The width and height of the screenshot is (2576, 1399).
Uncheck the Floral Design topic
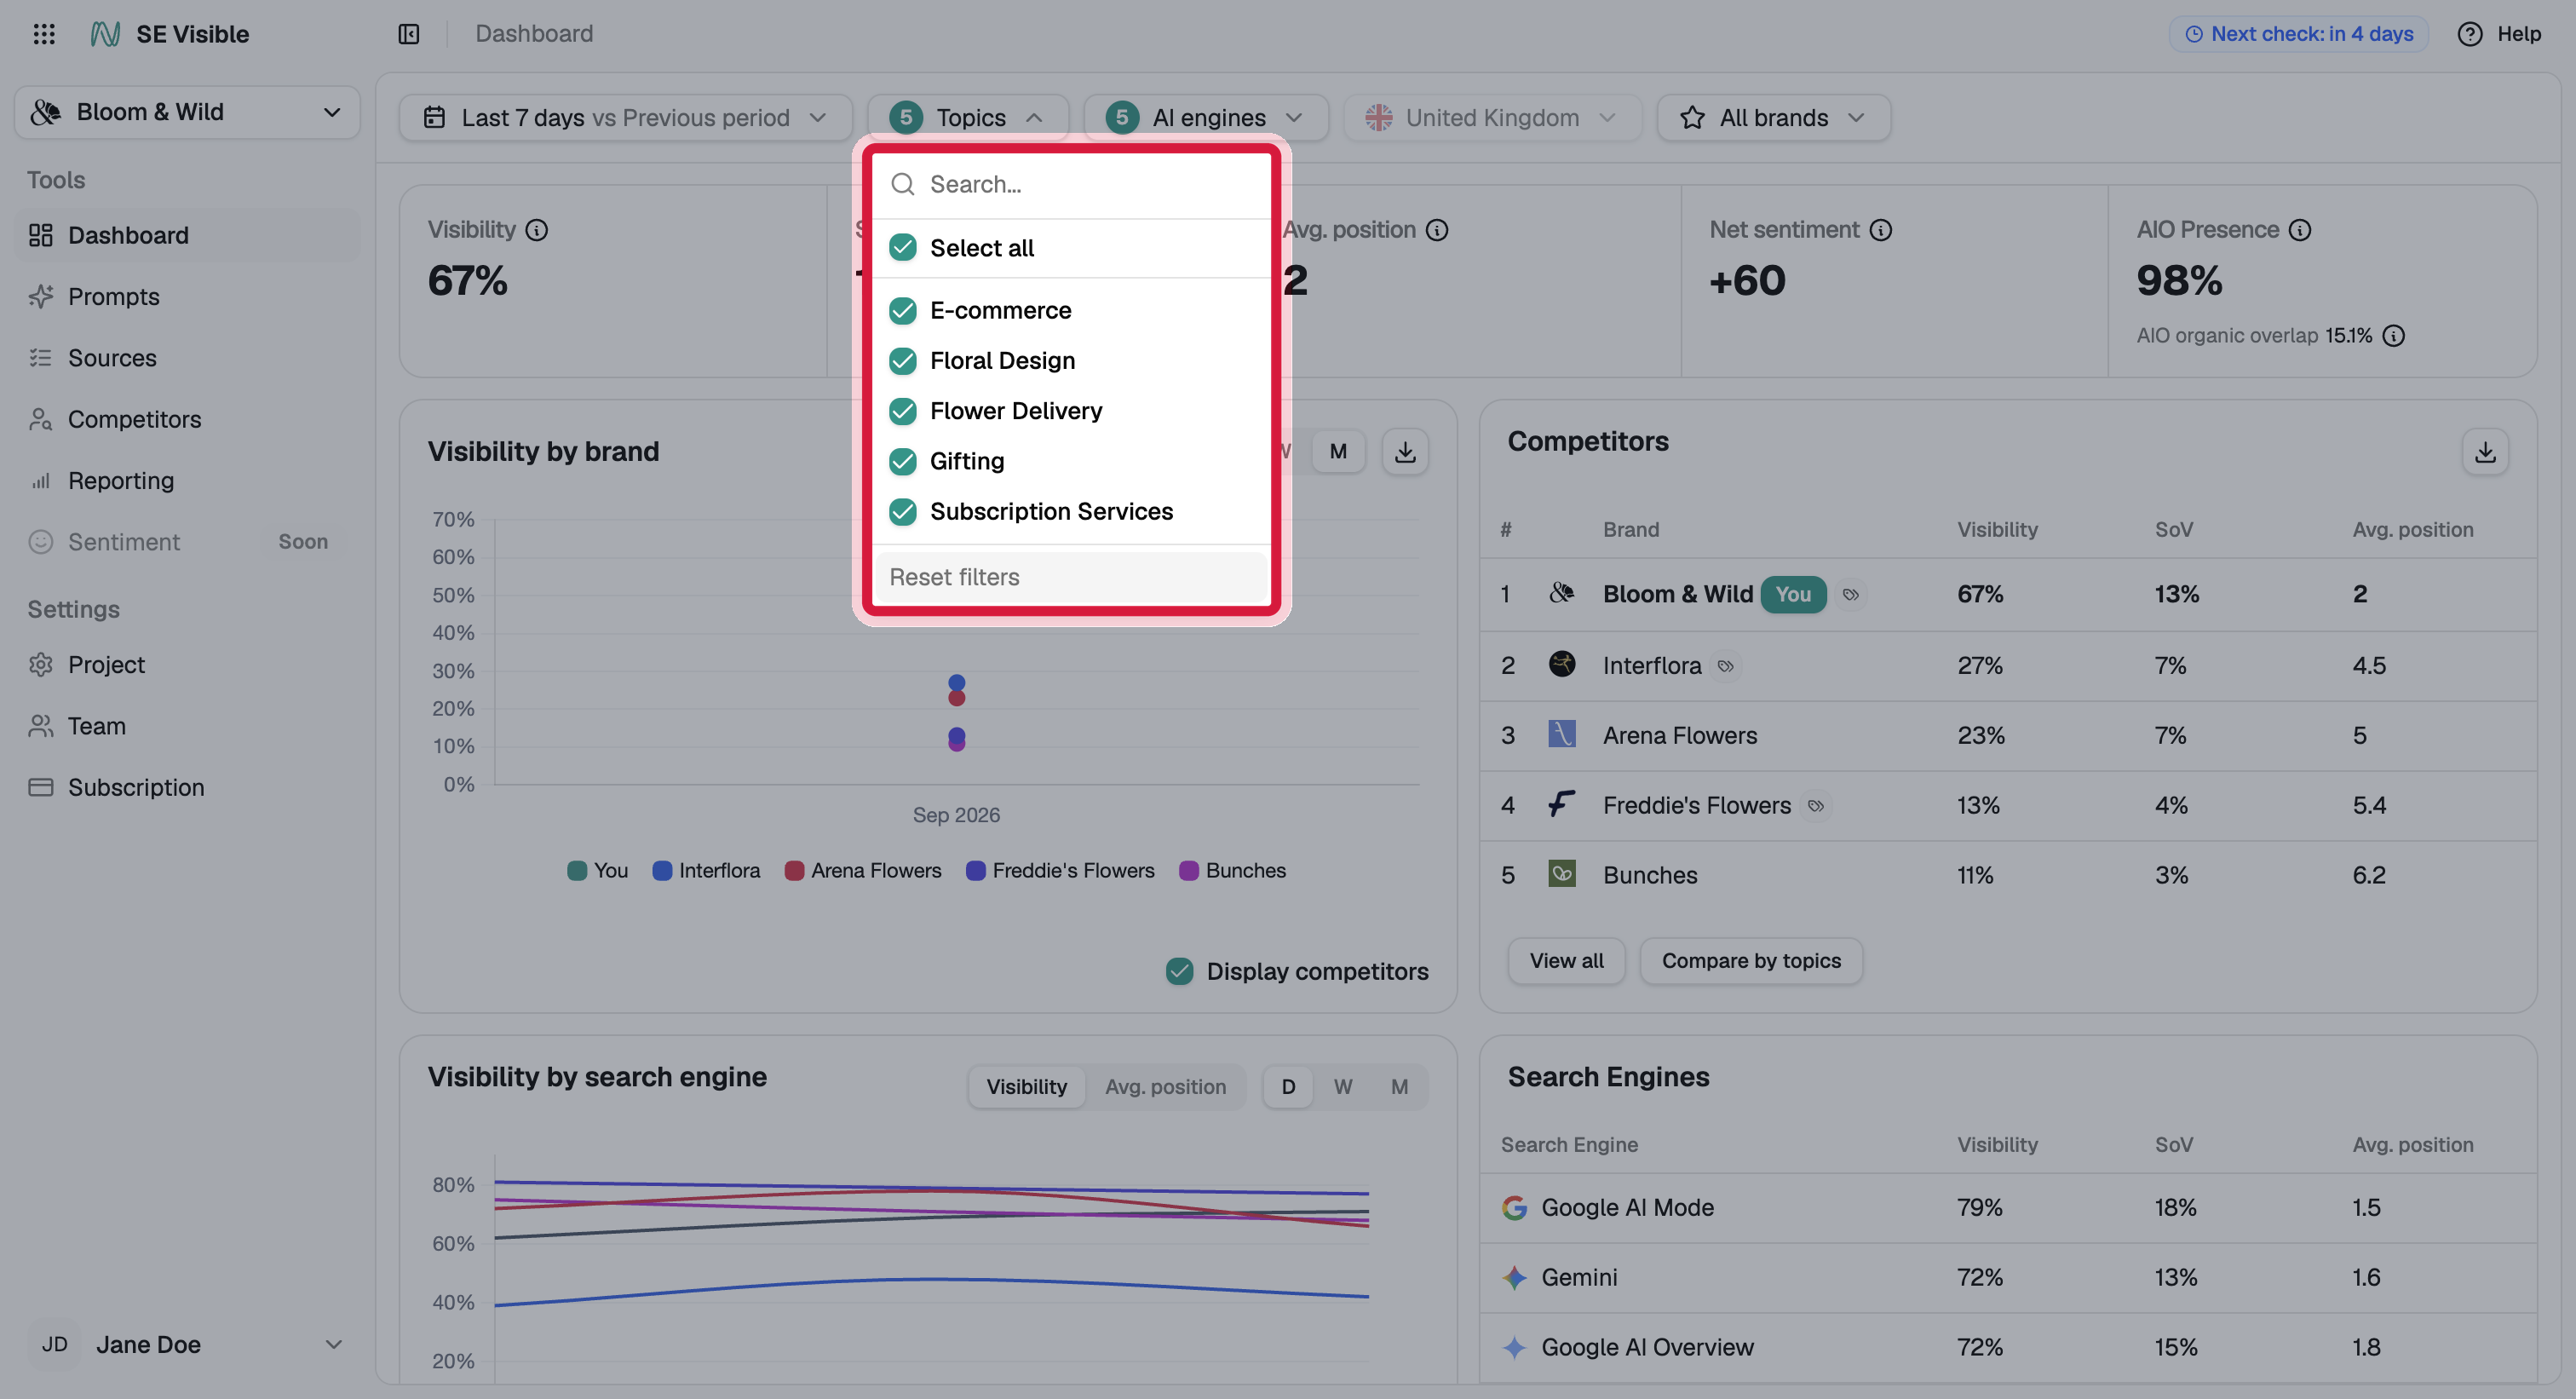(903, 361)
